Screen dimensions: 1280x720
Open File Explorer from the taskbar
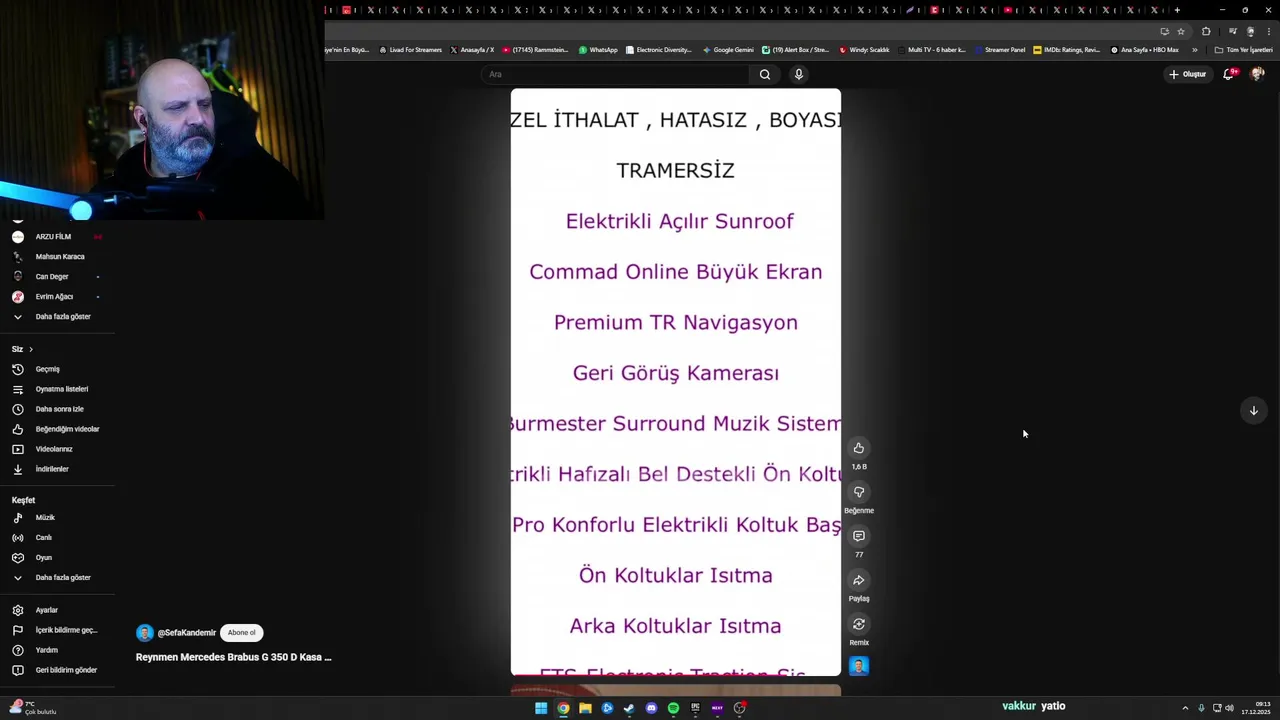(585, 708)
